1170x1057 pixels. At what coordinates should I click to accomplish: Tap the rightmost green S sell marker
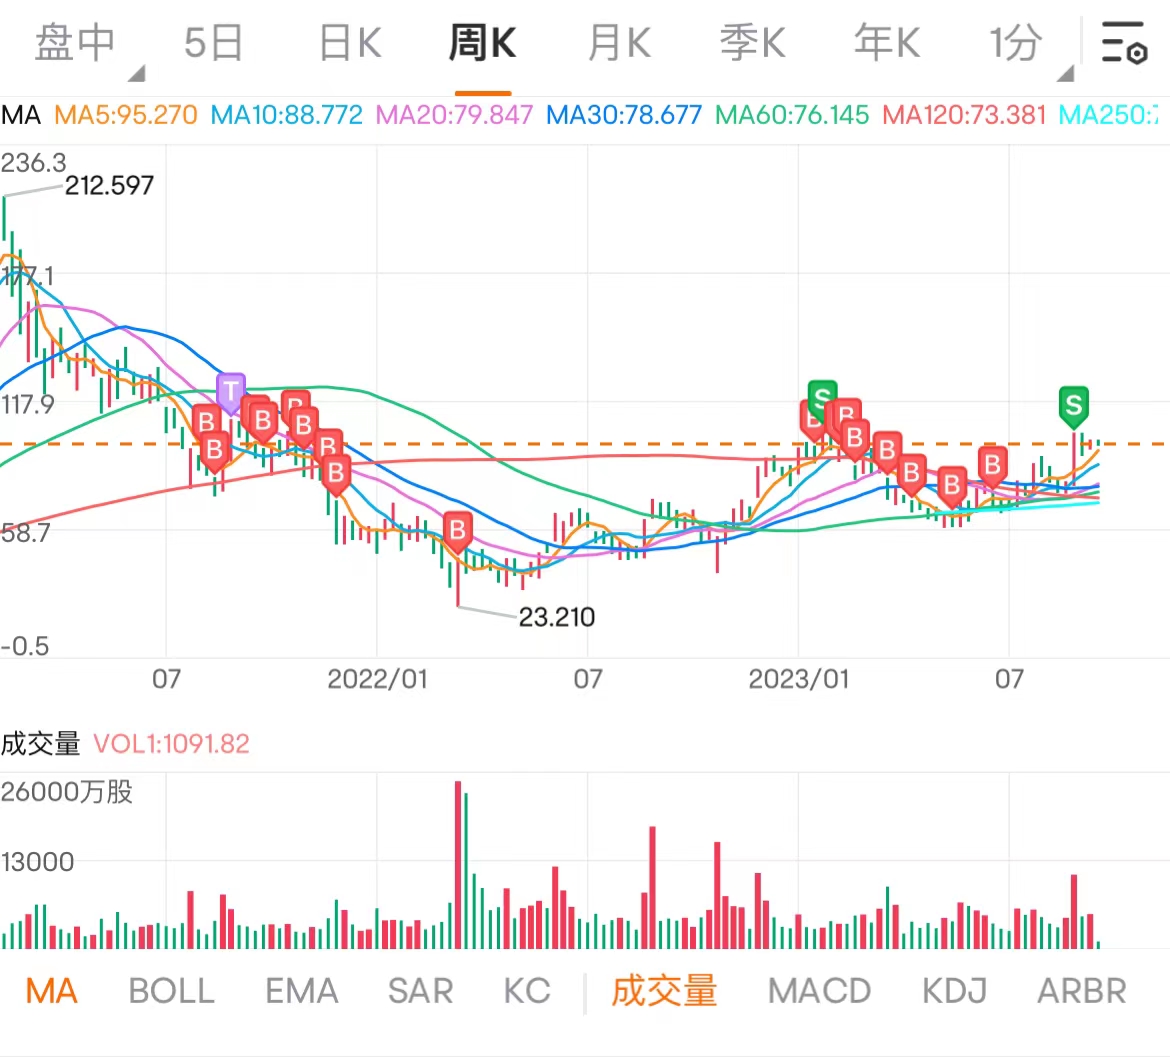click(1074, 407)
